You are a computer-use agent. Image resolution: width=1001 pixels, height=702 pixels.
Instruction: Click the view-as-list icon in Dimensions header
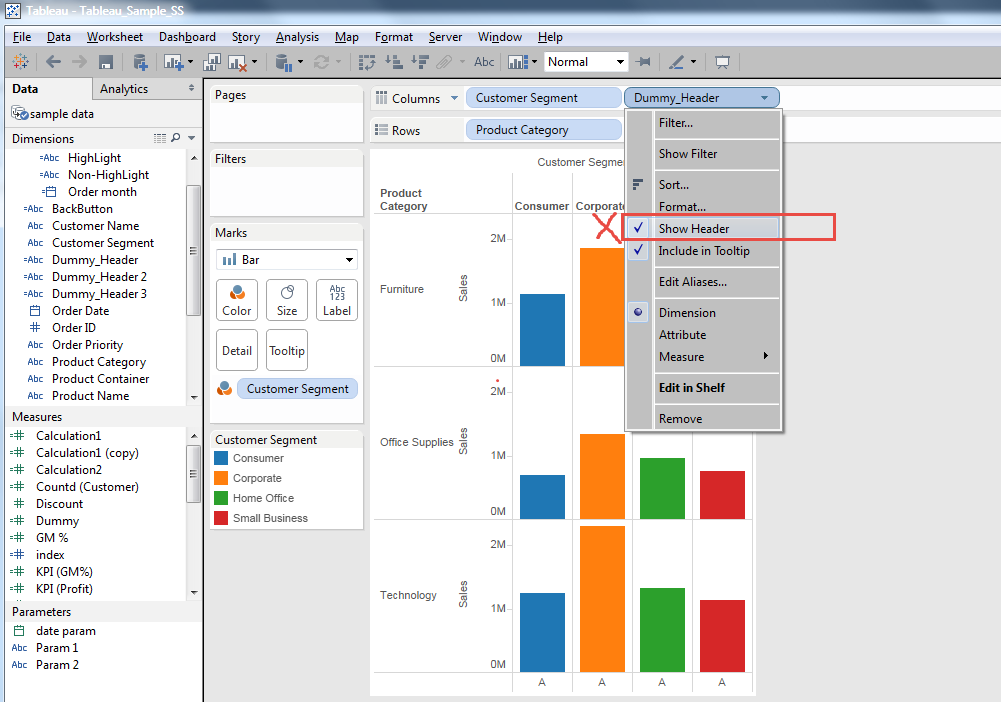[x=160, y=138]
